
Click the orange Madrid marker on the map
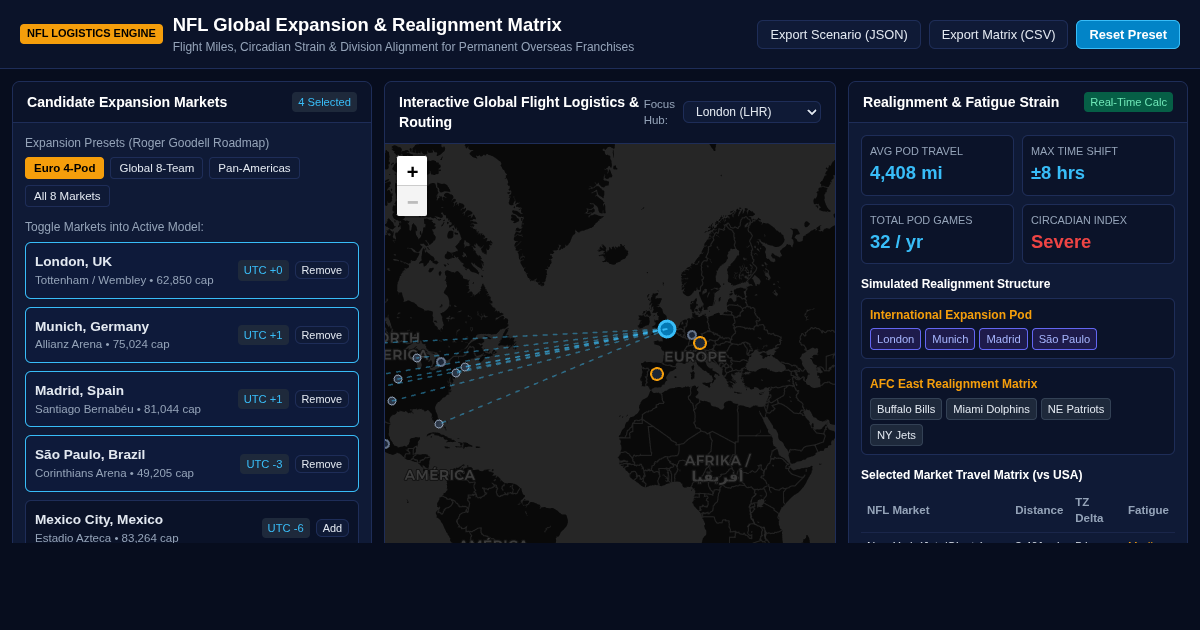click(x=657, y=374)
